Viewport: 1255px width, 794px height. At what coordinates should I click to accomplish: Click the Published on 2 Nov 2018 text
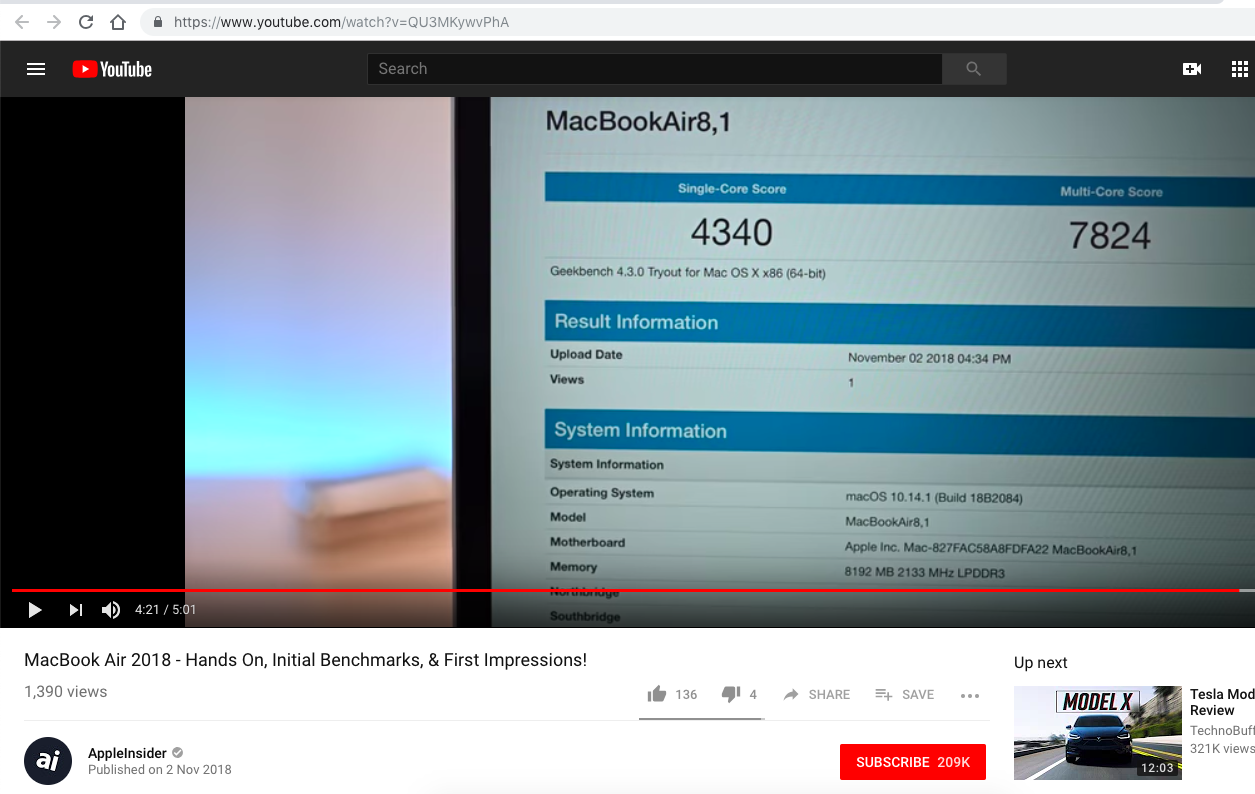click(x=160, y=770)
